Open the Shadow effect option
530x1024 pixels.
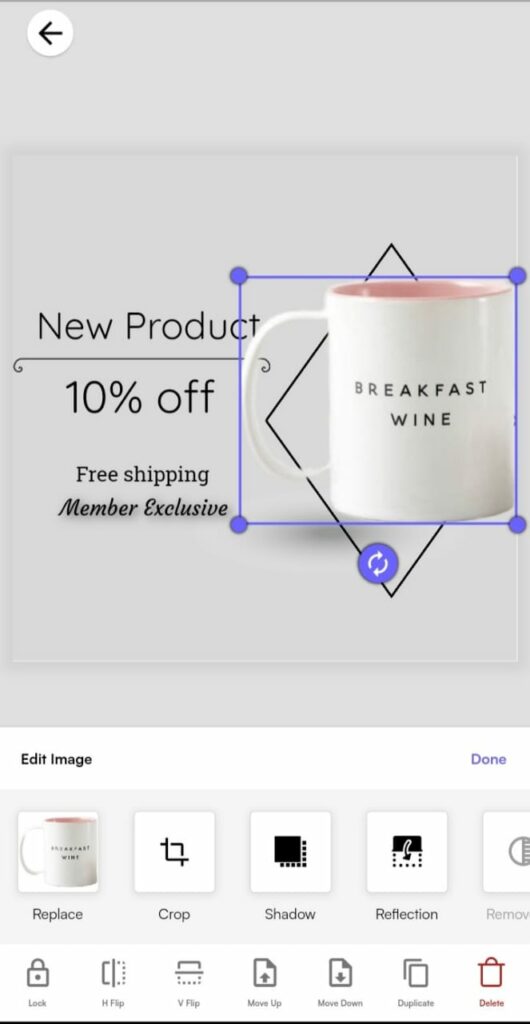(290, 852)
